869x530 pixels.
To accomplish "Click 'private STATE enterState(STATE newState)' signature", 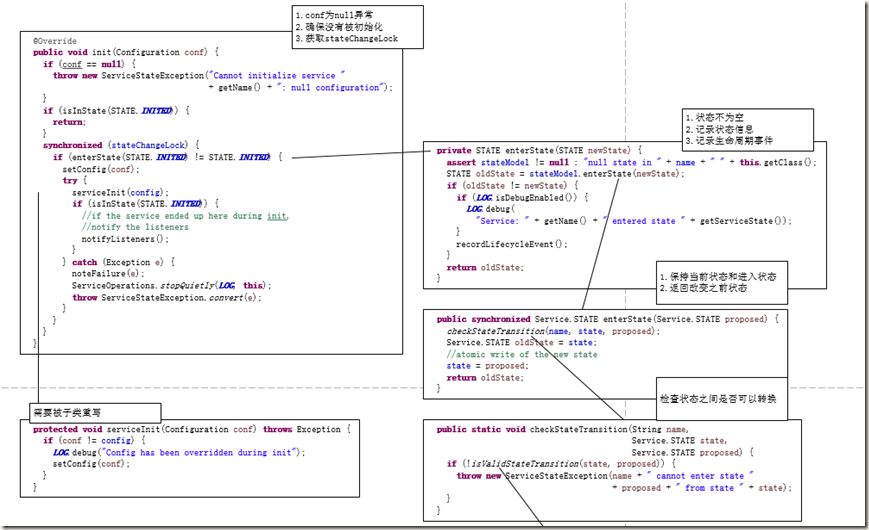I will tap(539, 150).
